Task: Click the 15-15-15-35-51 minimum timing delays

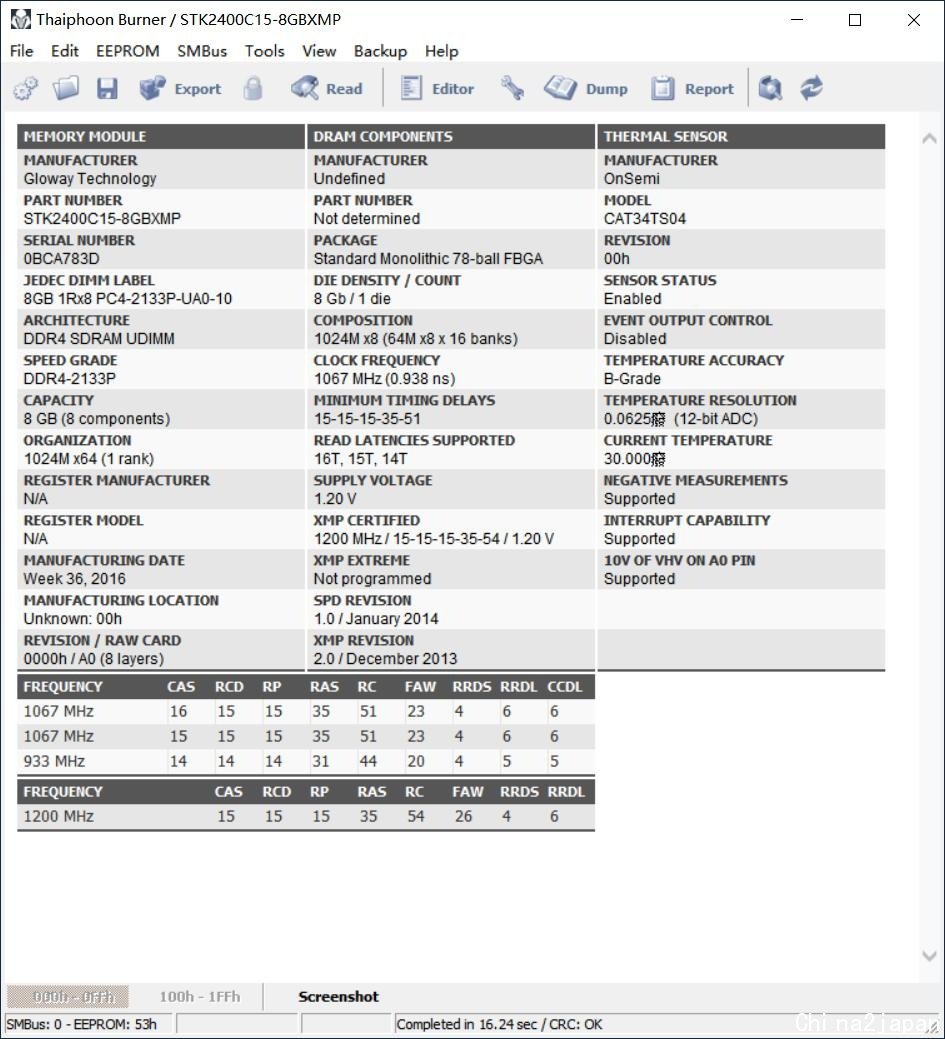Action: point(367,419)
